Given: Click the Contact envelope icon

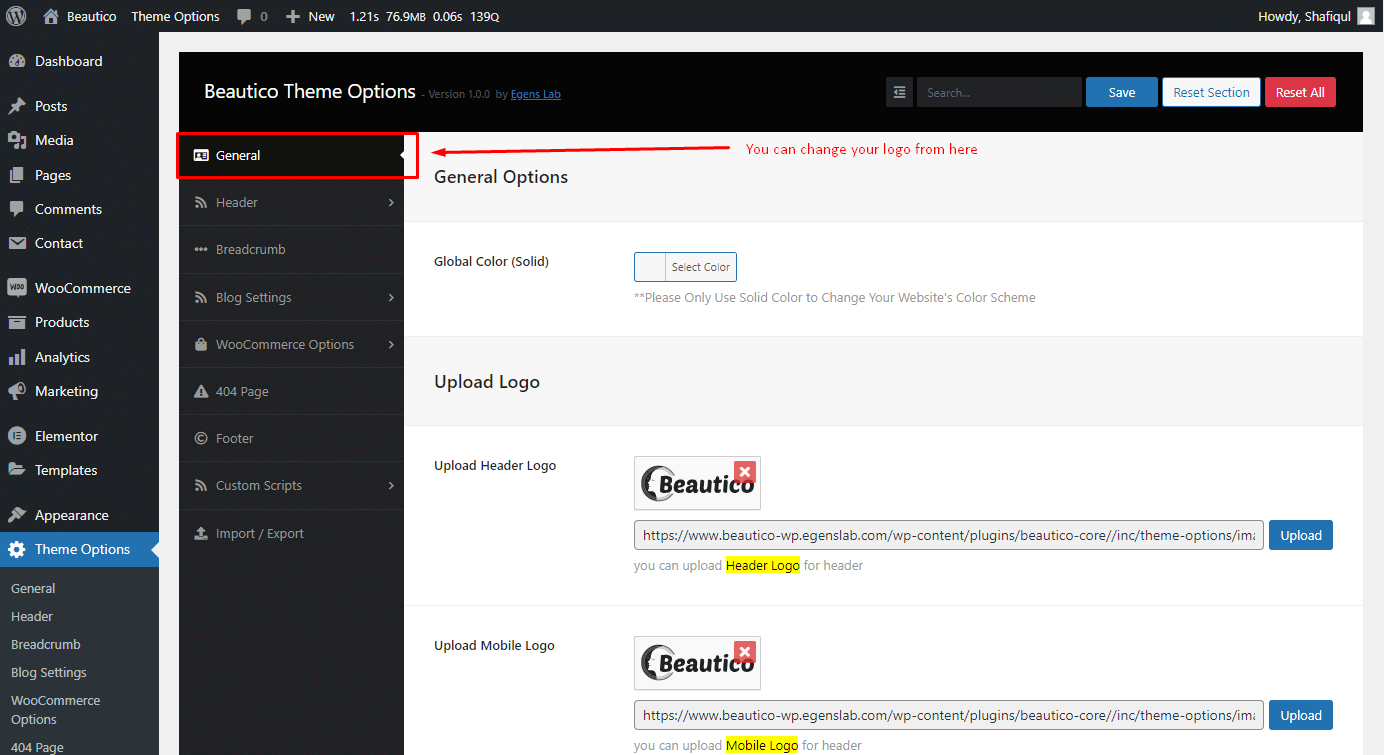Looking at the screenshot, I should click(16, 243).
